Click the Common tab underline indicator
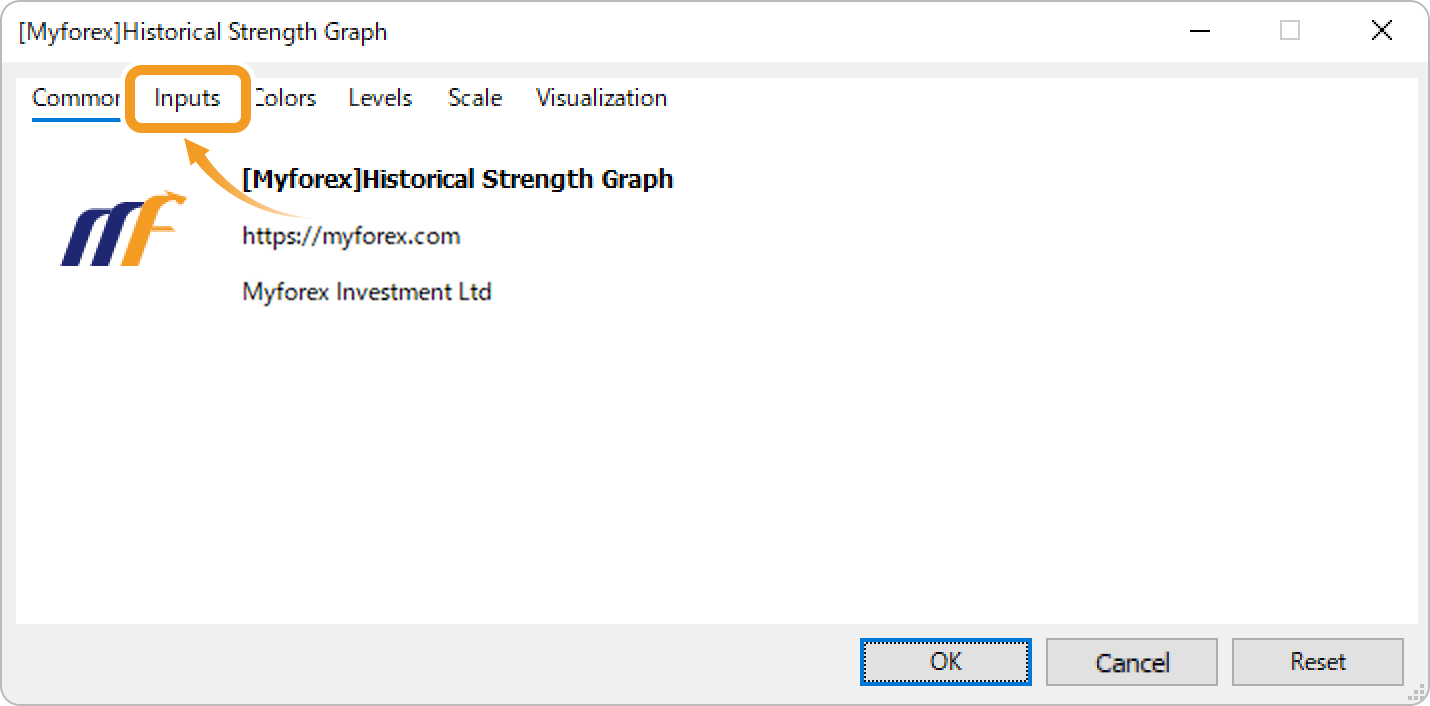This screenshot has height=706, width=1430. pyautogui.click(x=75, y=118)
